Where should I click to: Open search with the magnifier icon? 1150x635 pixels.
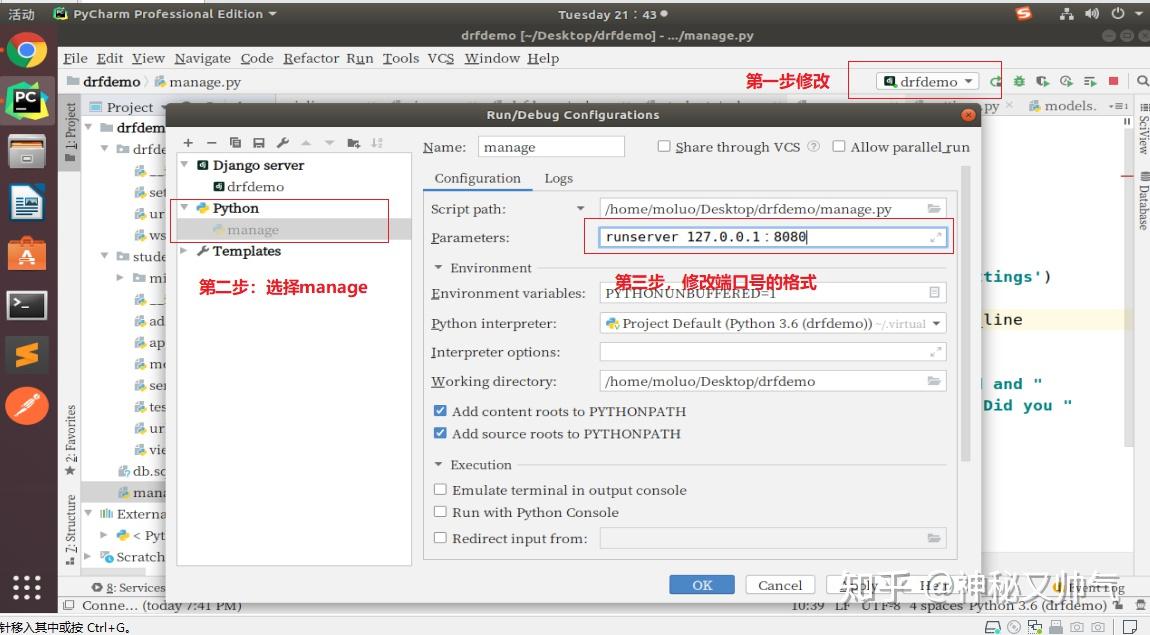click(x=1142, y=81)
